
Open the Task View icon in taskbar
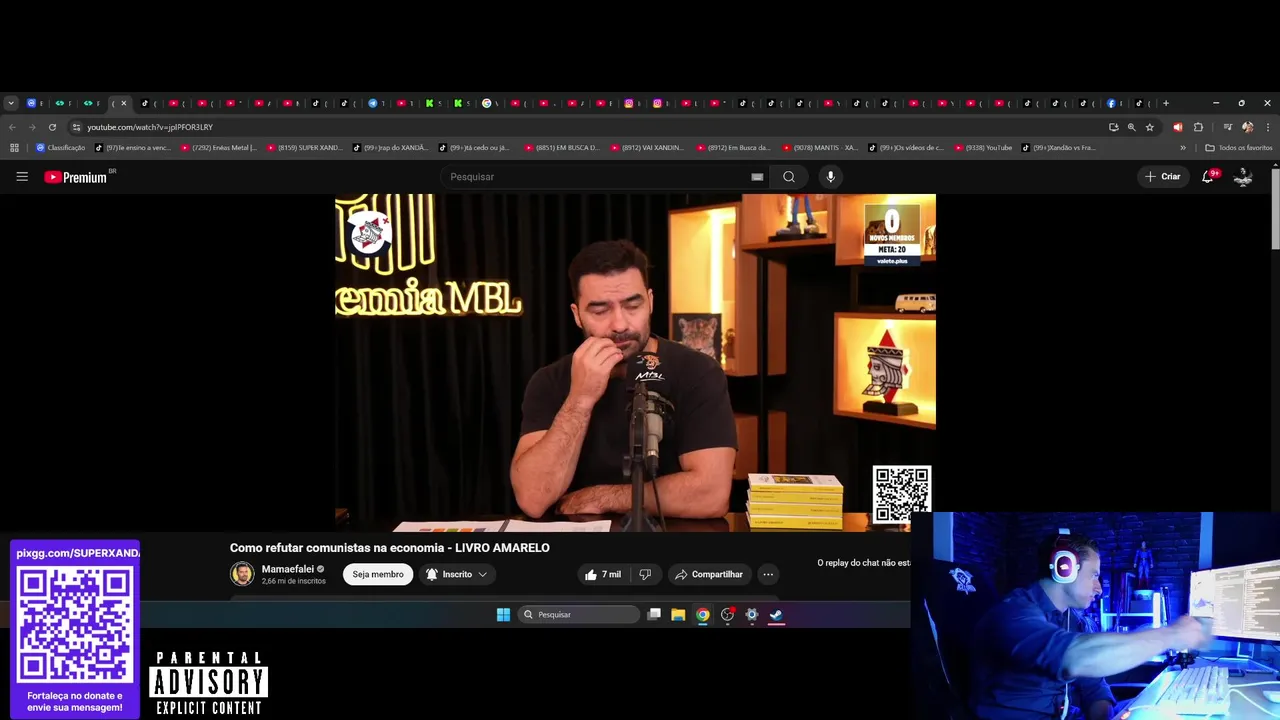coord(654,615)
